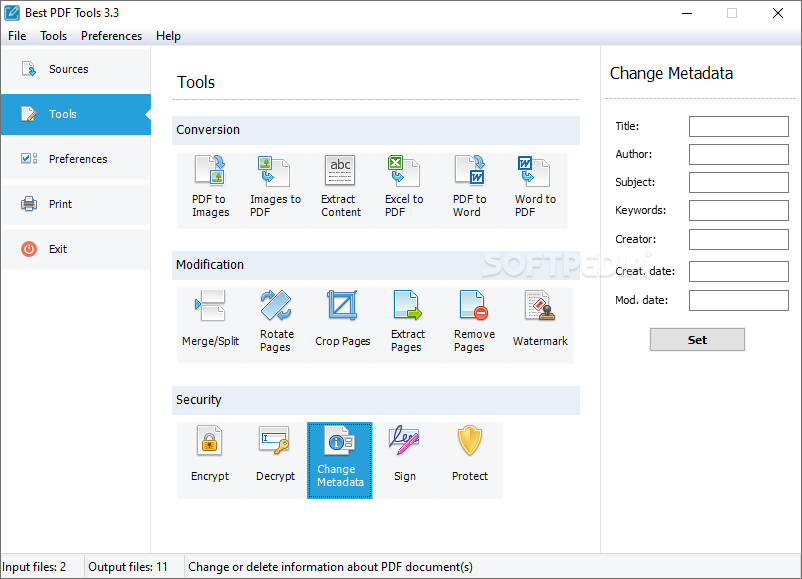Close the Best PDF Tools window
802x579 pixels.
pyautogui.click(x=777, y=13)
